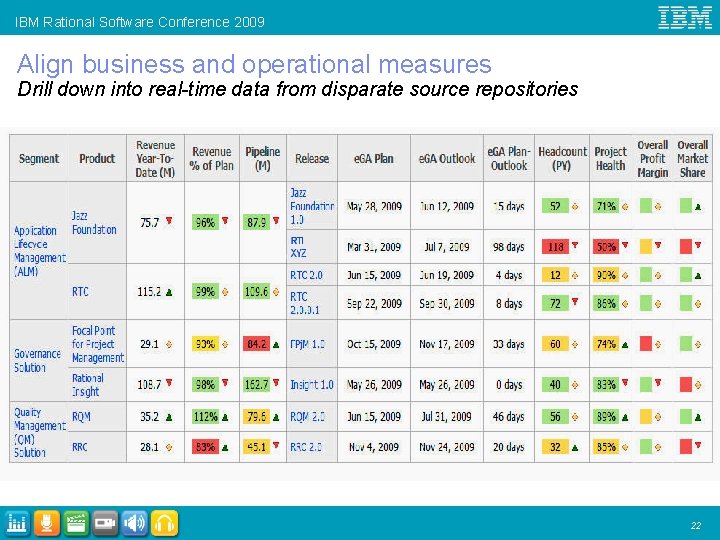Click green up arrow beside 35.2 revenue
This screenshot has height=540, width=720.
(x=169, y=418)
